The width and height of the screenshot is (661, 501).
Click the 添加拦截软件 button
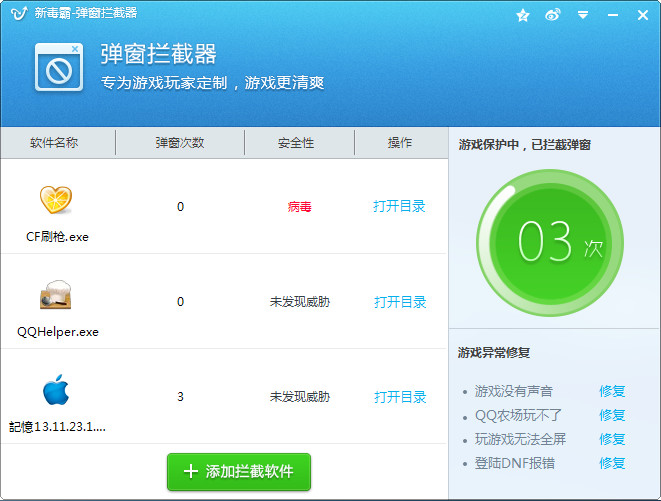click(239, 471)
